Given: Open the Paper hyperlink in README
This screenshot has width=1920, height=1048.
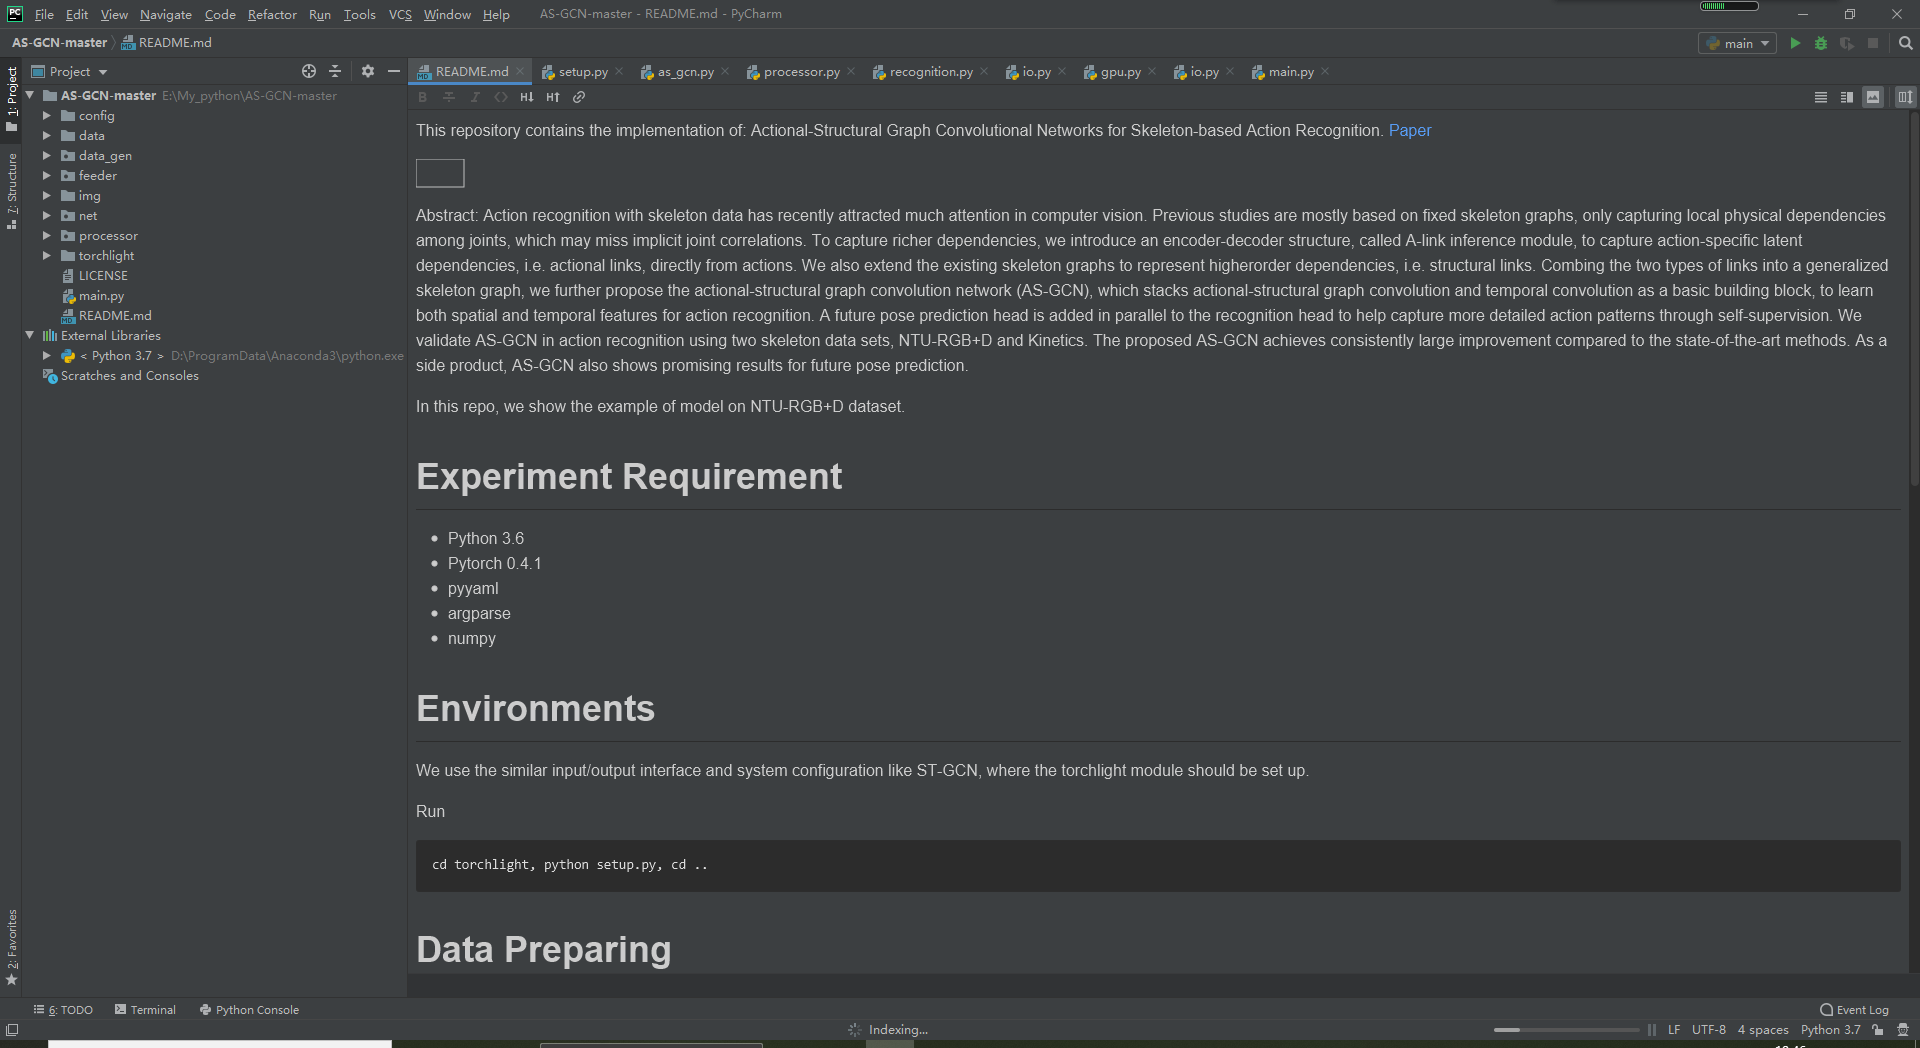Looking at the screenshot, I should [1410, 130].
